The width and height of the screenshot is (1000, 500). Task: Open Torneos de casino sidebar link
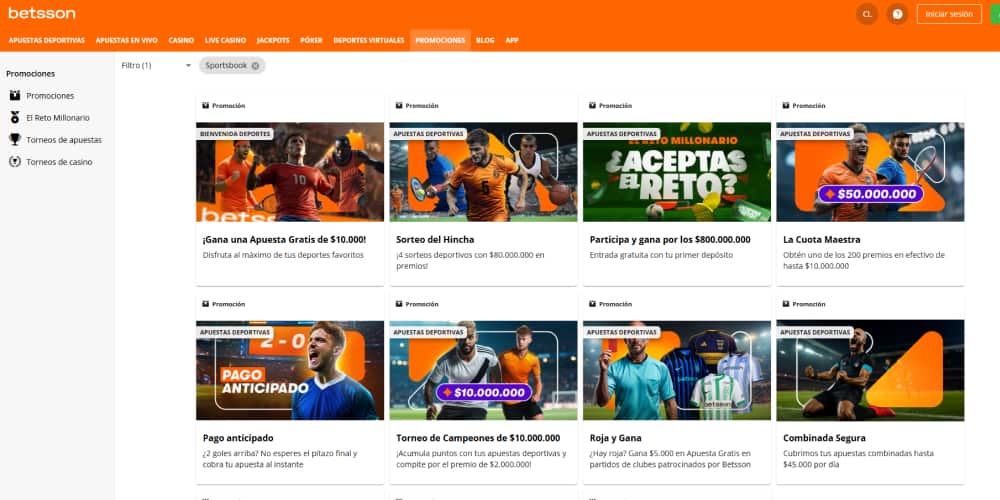coord(59,162)
